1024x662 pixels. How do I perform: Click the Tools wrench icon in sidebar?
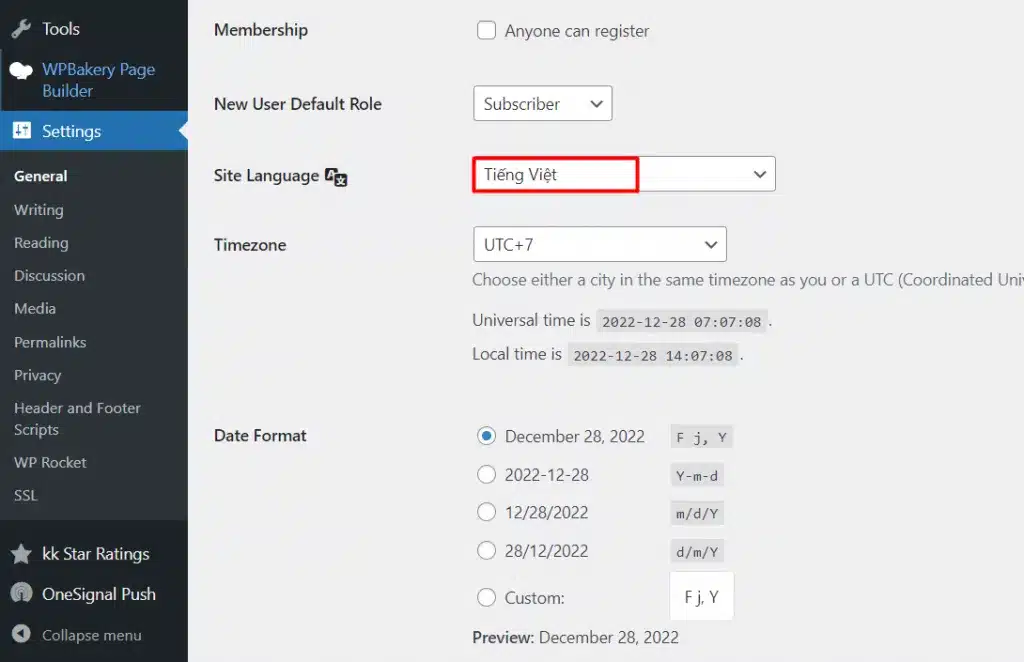tap(20, 28)
